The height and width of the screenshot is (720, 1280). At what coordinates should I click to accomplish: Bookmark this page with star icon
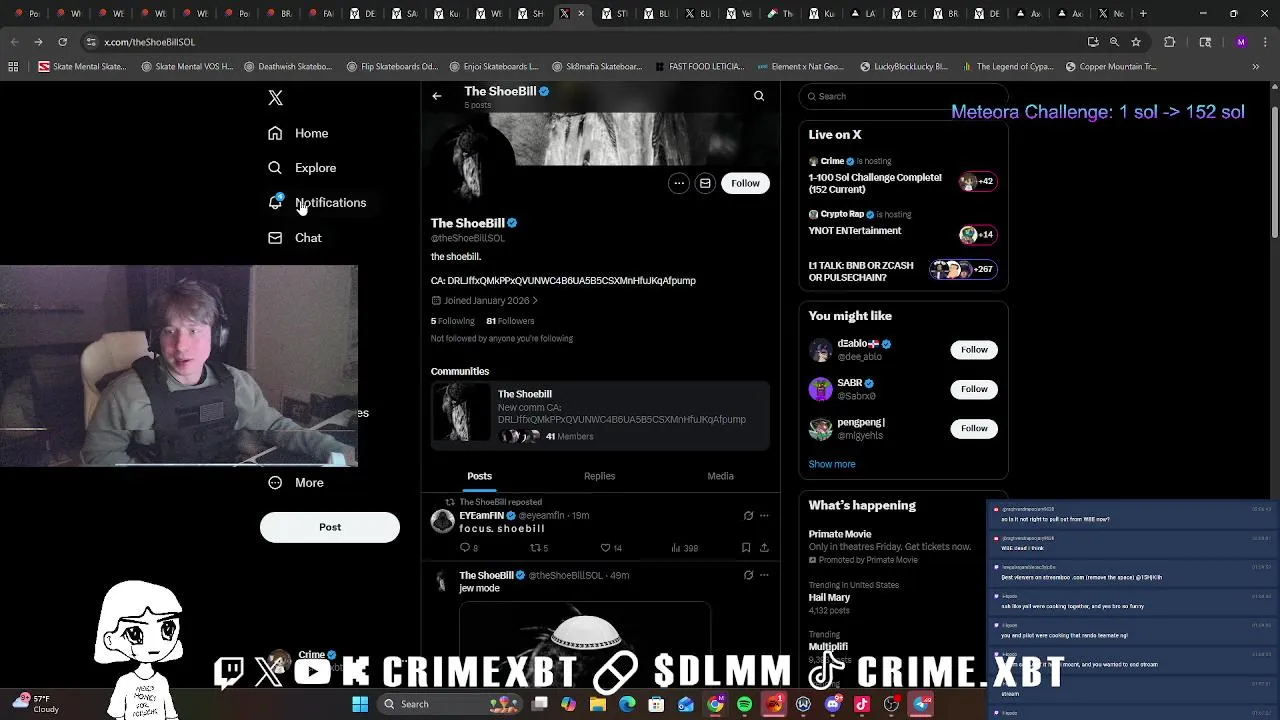click(1136, 42)
